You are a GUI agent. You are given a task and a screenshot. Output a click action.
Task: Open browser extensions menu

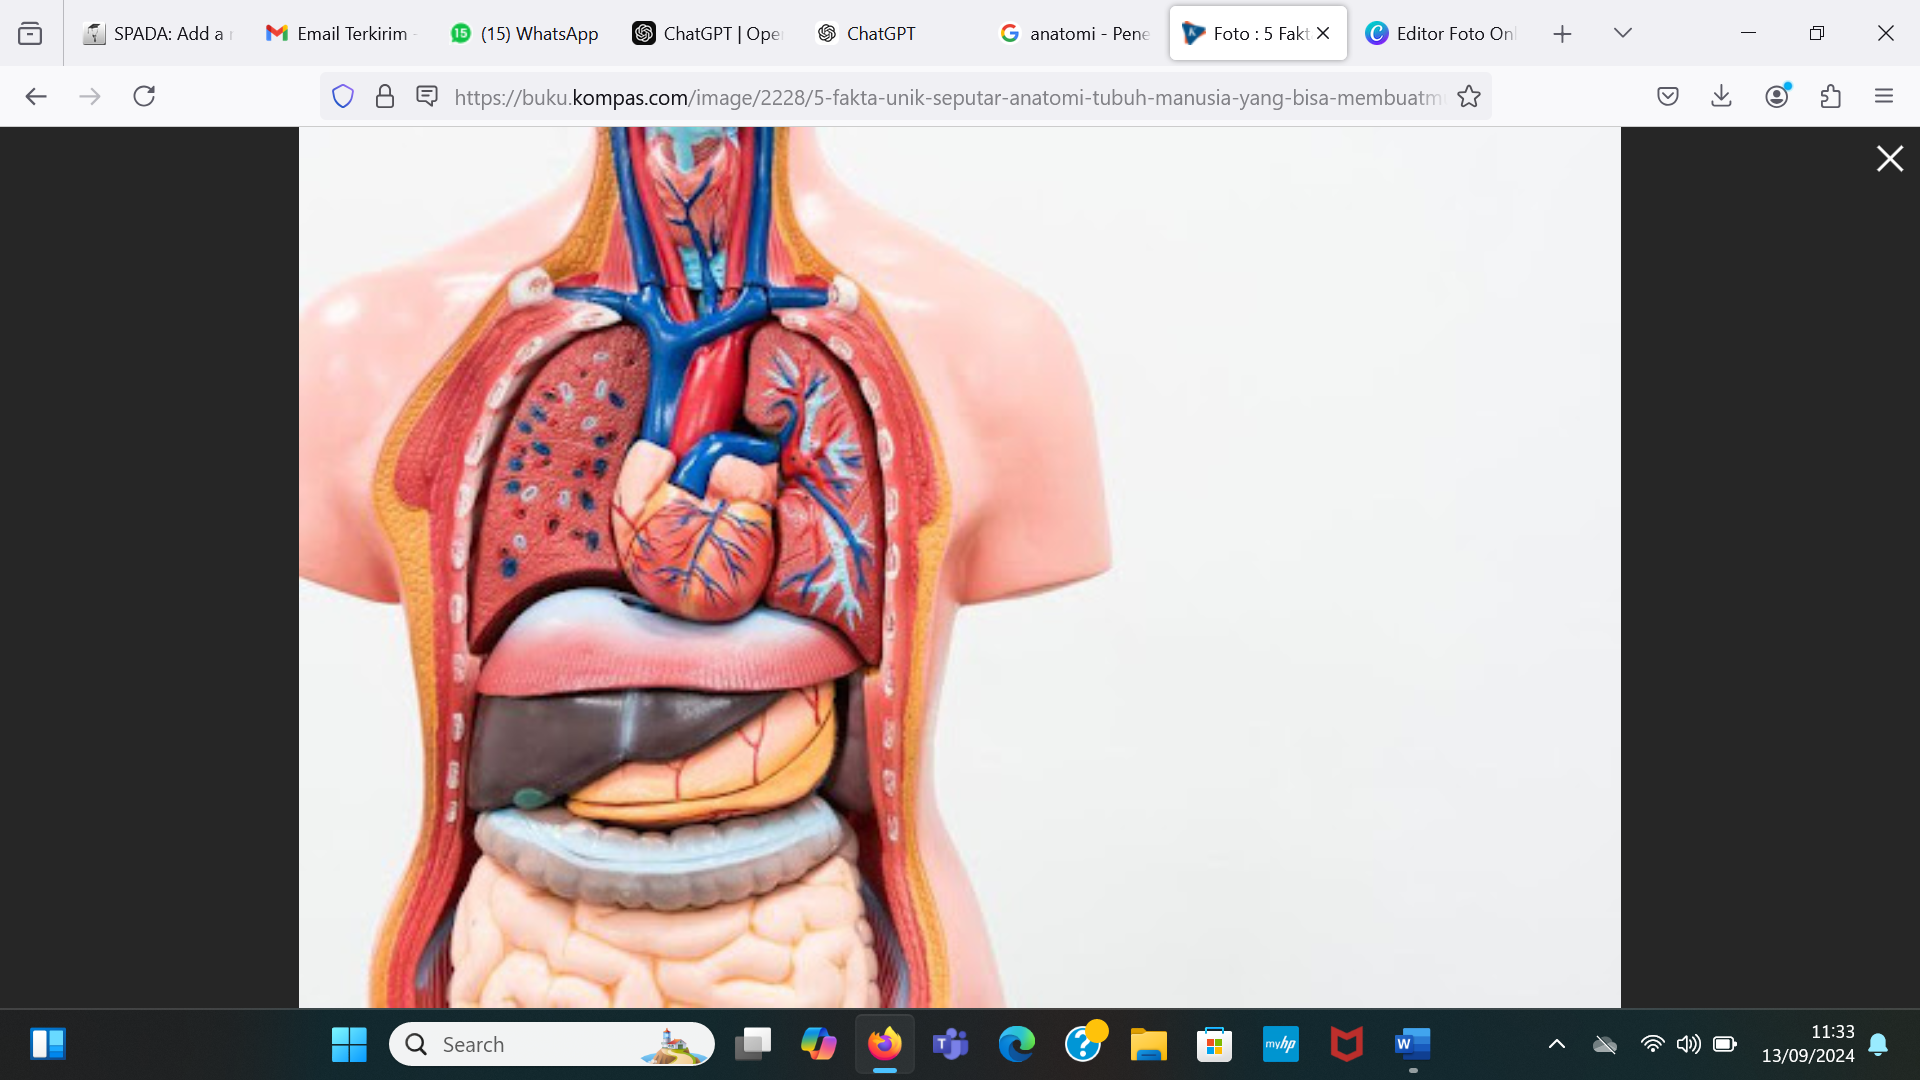point(1830,97)
